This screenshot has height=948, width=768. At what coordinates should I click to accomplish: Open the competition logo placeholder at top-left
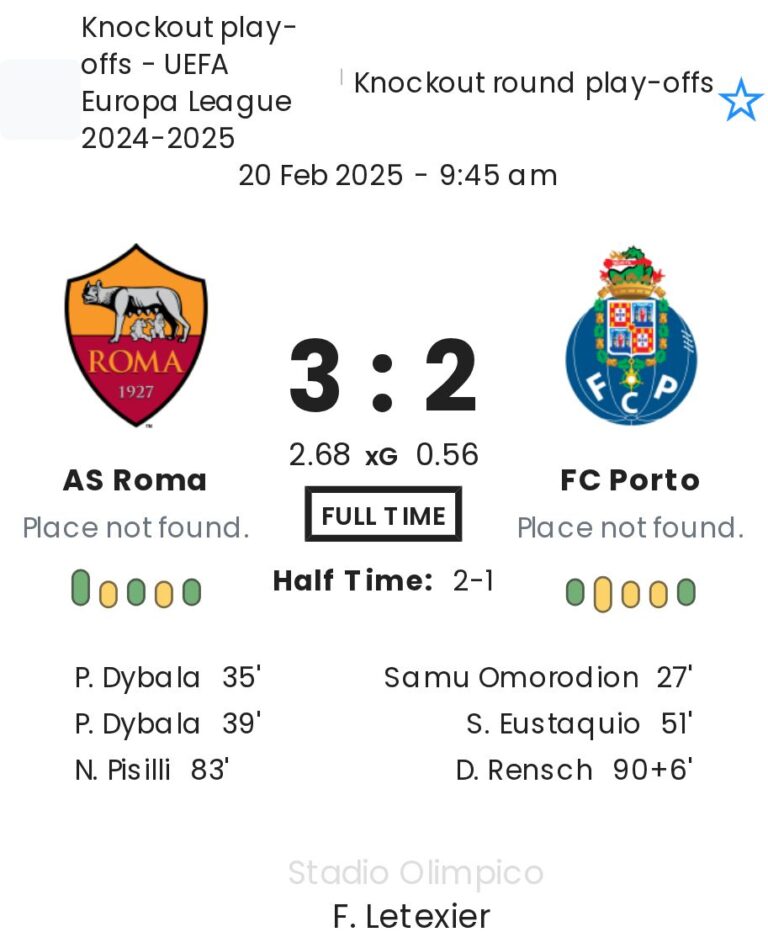point(40,100)
